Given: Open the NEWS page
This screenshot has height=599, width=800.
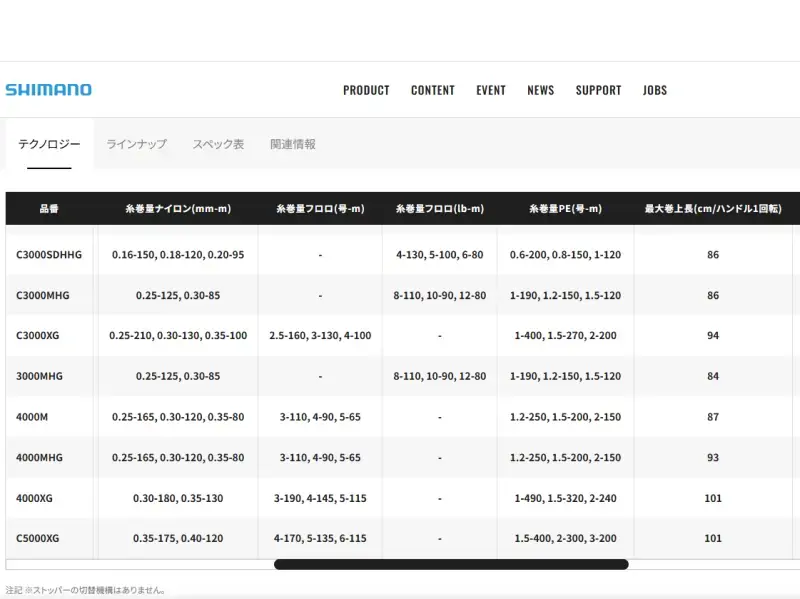Looking at the screenshot, I should [x=540, y=90].
